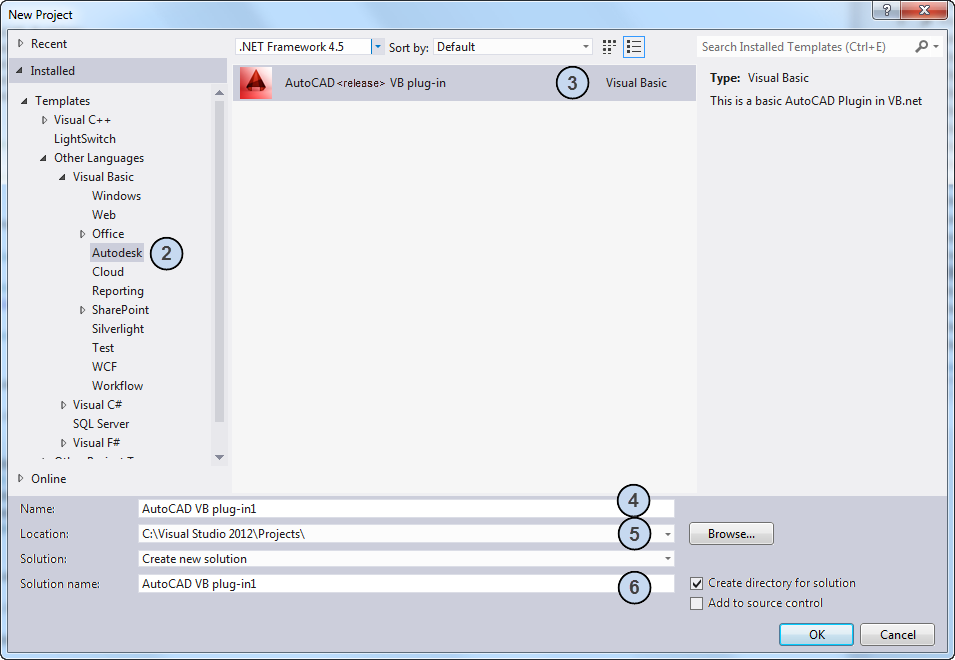Switch to small icons view
955x660 pixels.
(x=609, y=47)
